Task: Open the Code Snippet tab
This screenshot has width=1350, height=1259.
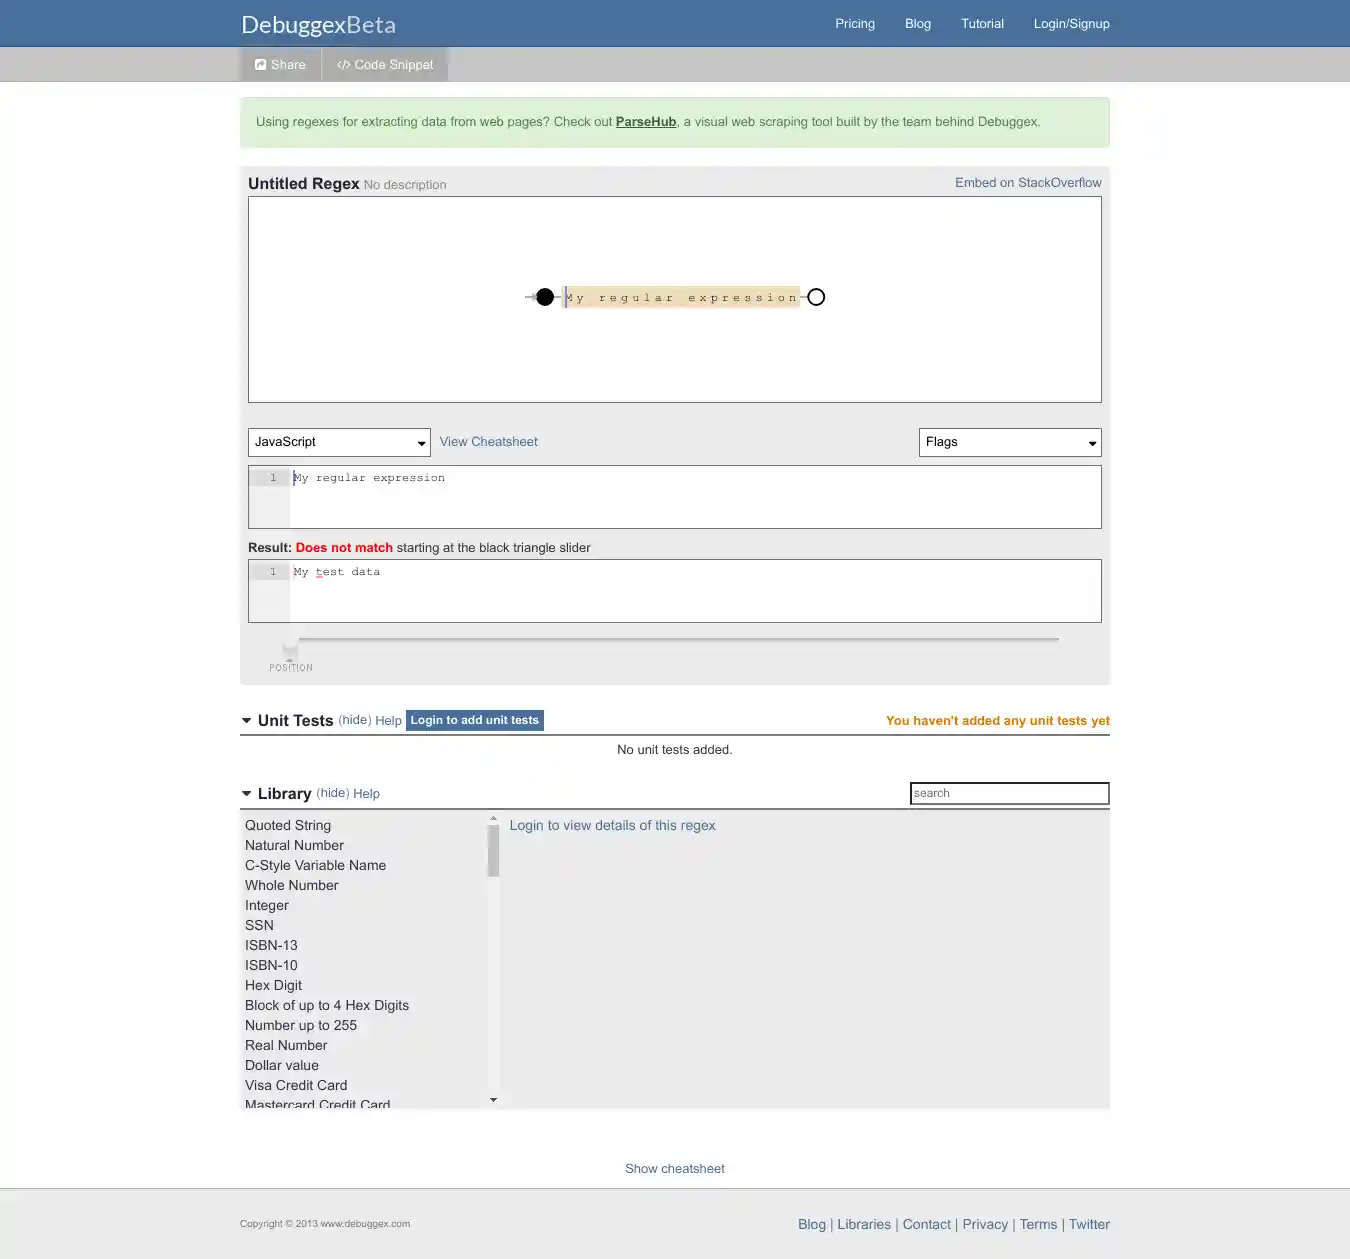Action: click(x=385, y=65)
